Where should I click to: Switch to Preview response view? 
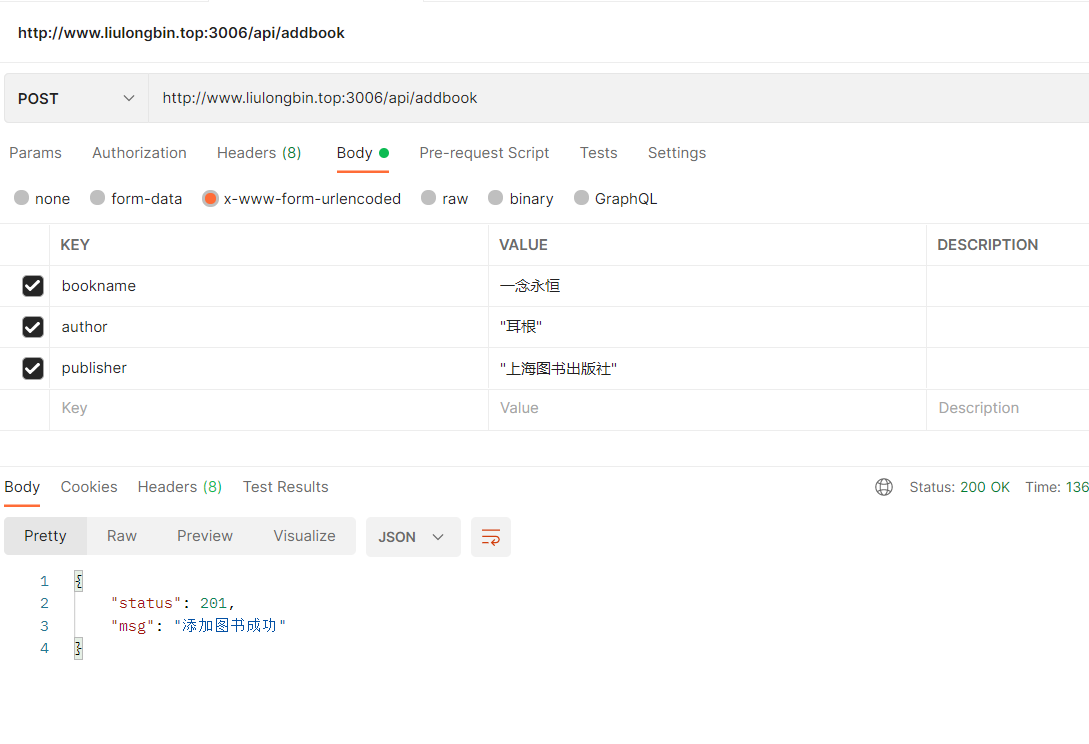click(x=205, y=536)
